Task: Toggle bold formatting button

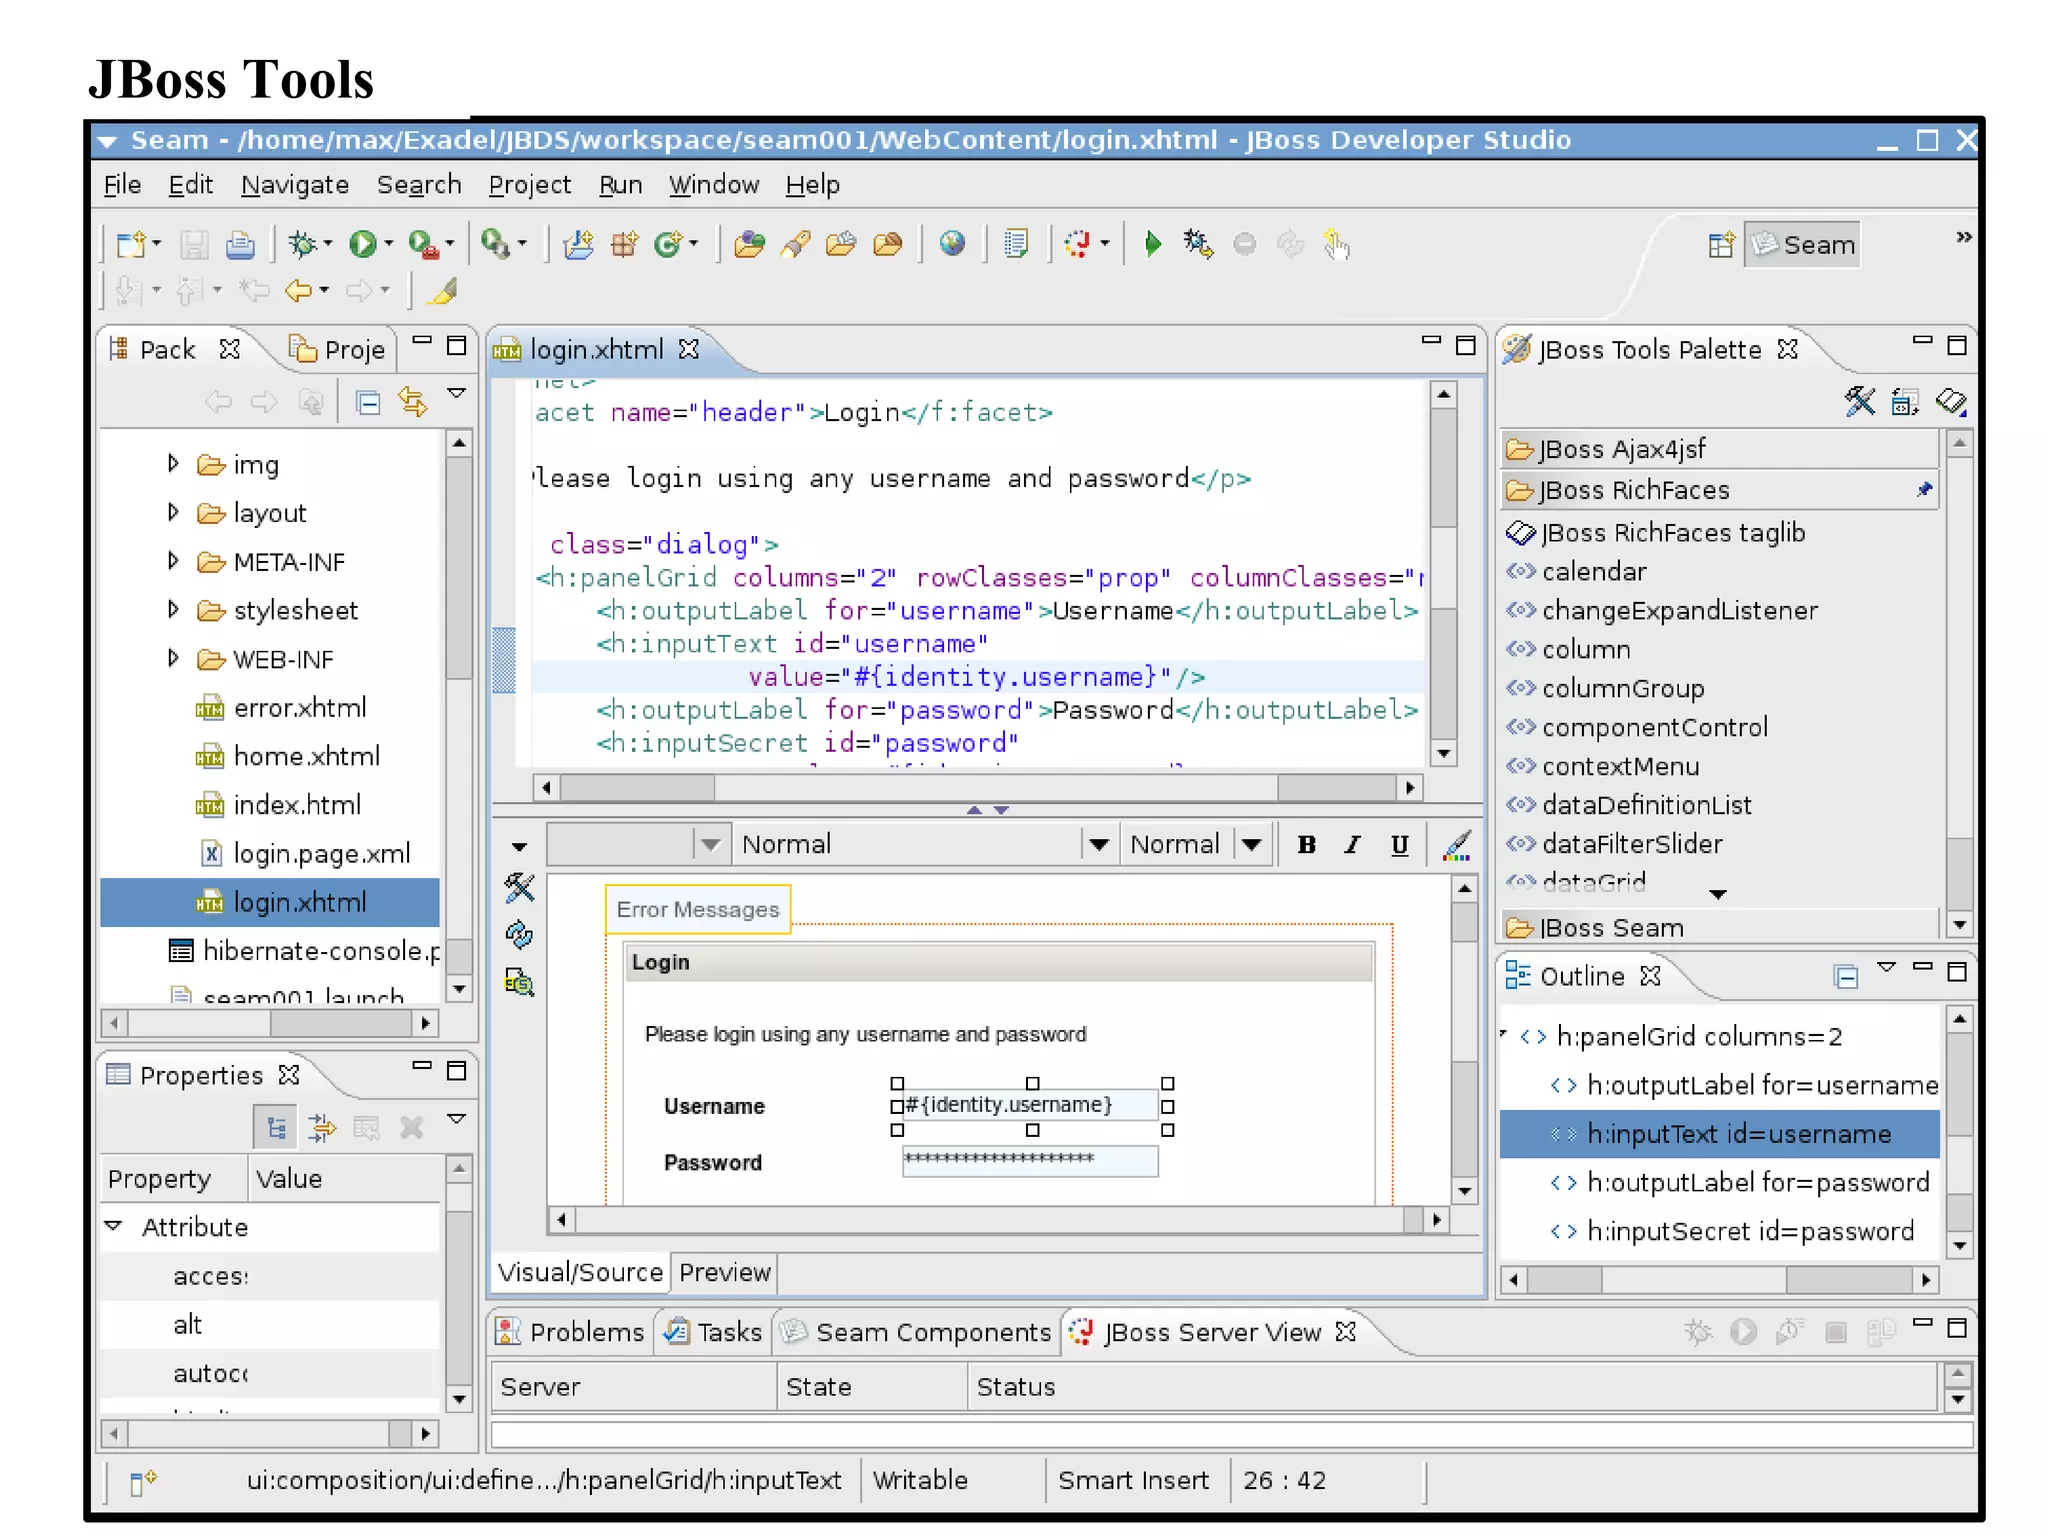Action: (x=1306, y=845)
